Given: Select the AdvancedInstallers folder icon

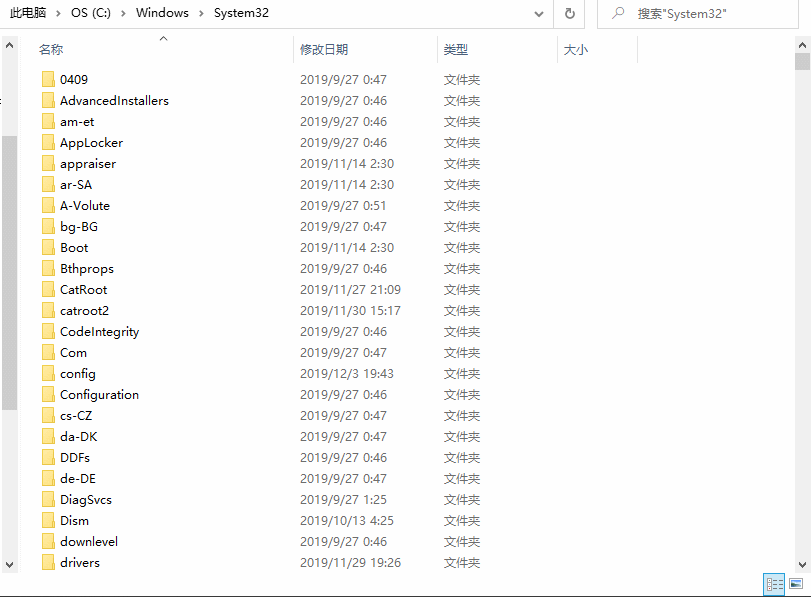Looking at the screenshot, I should tap(48, 100).
